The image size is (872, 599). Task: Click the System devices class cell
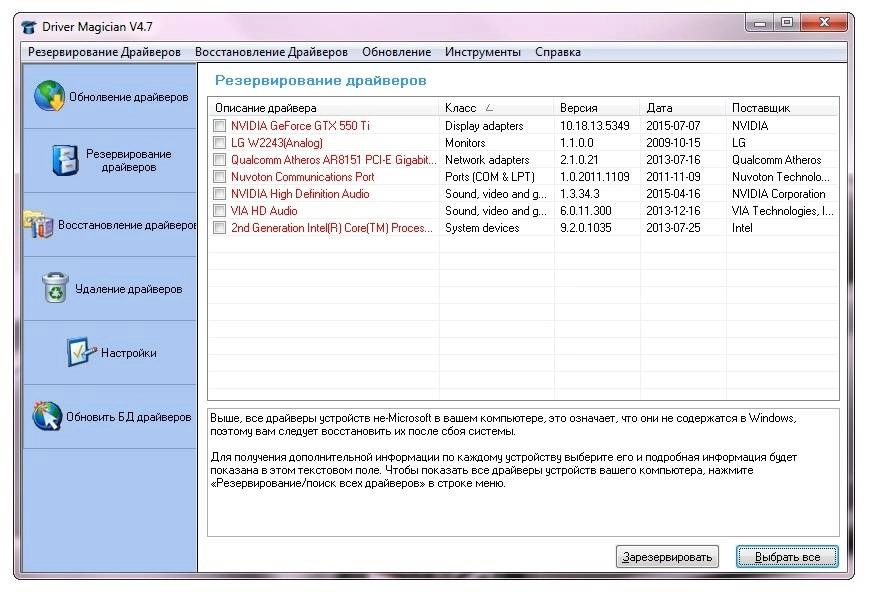point(482,228)
